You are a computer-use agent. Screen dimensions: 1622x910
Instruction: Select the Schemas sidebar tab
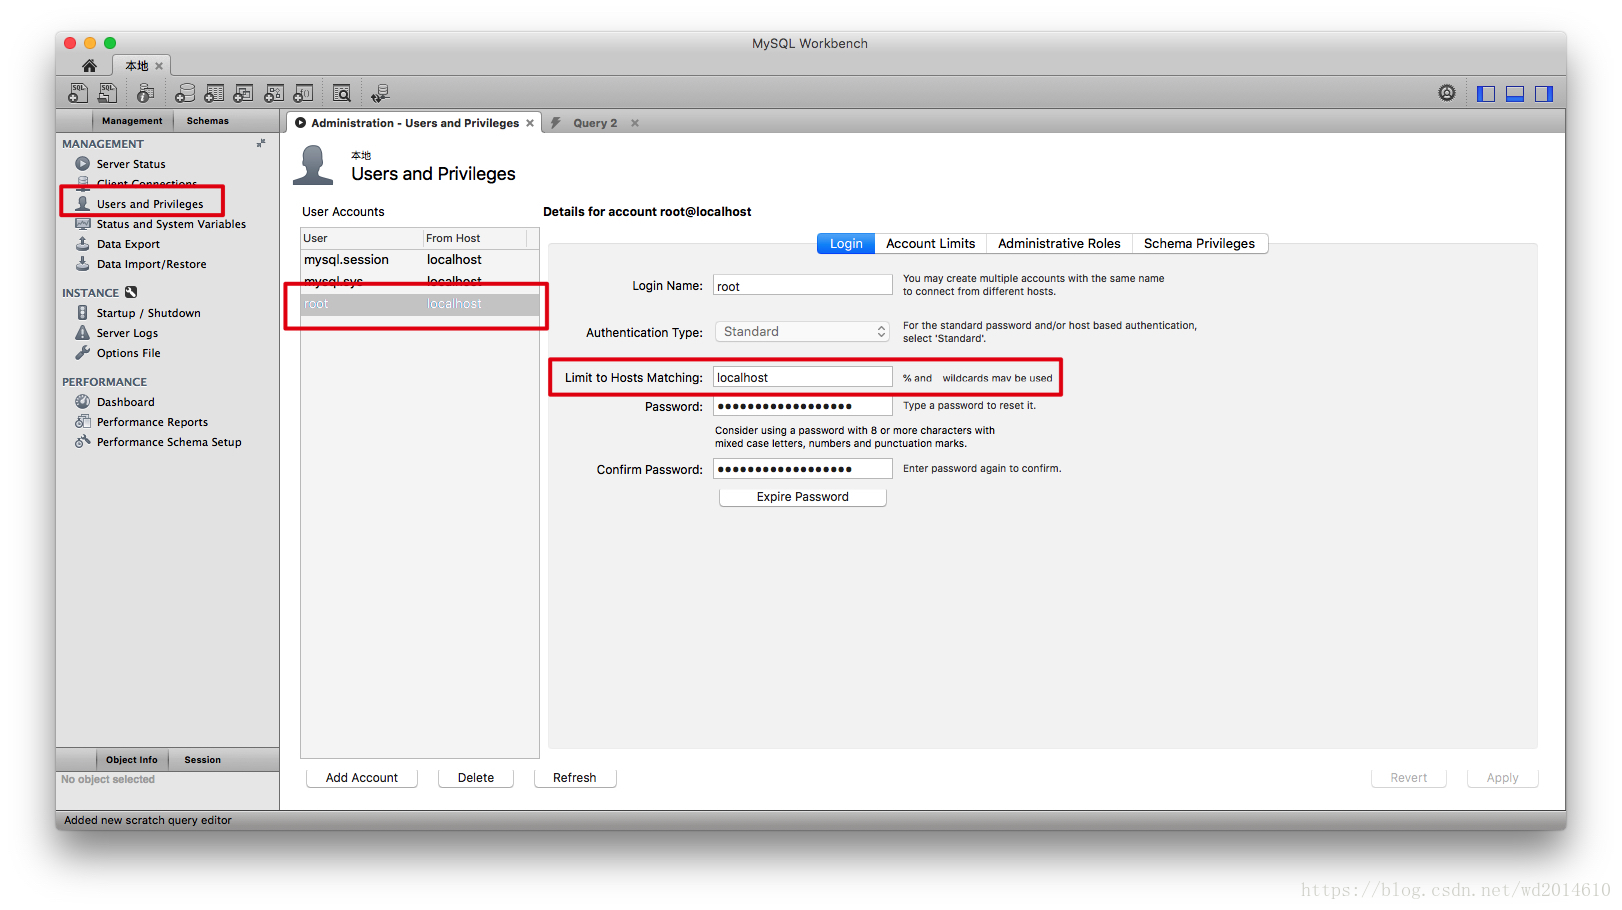208,121
